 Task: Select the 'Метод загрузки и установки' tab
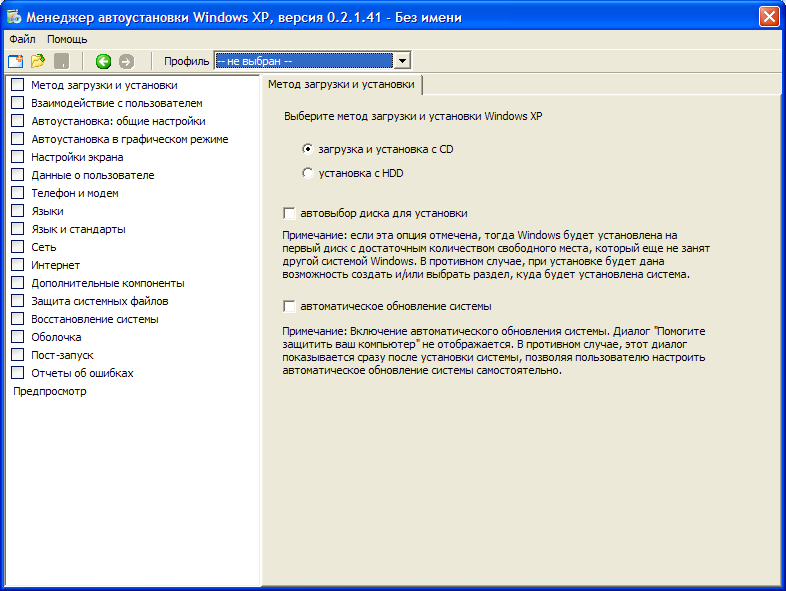coord(341,84)
